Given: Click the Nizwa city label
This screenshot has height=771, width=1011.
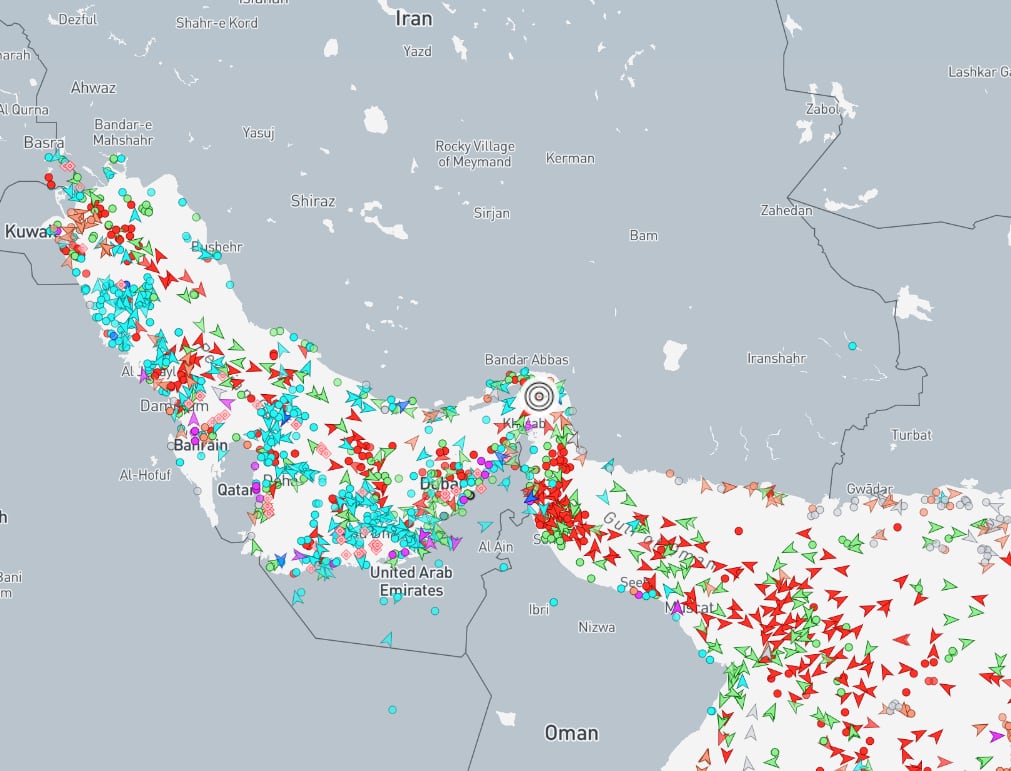Looking at the screenshot, I should pyautogui.click(x=598, y=627).
